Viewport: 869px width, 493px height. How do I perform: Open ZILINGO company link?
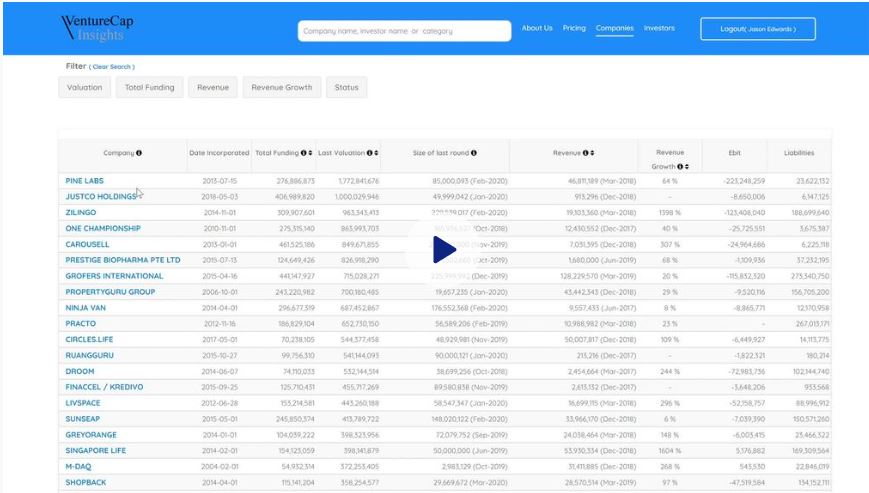[81, 213]
